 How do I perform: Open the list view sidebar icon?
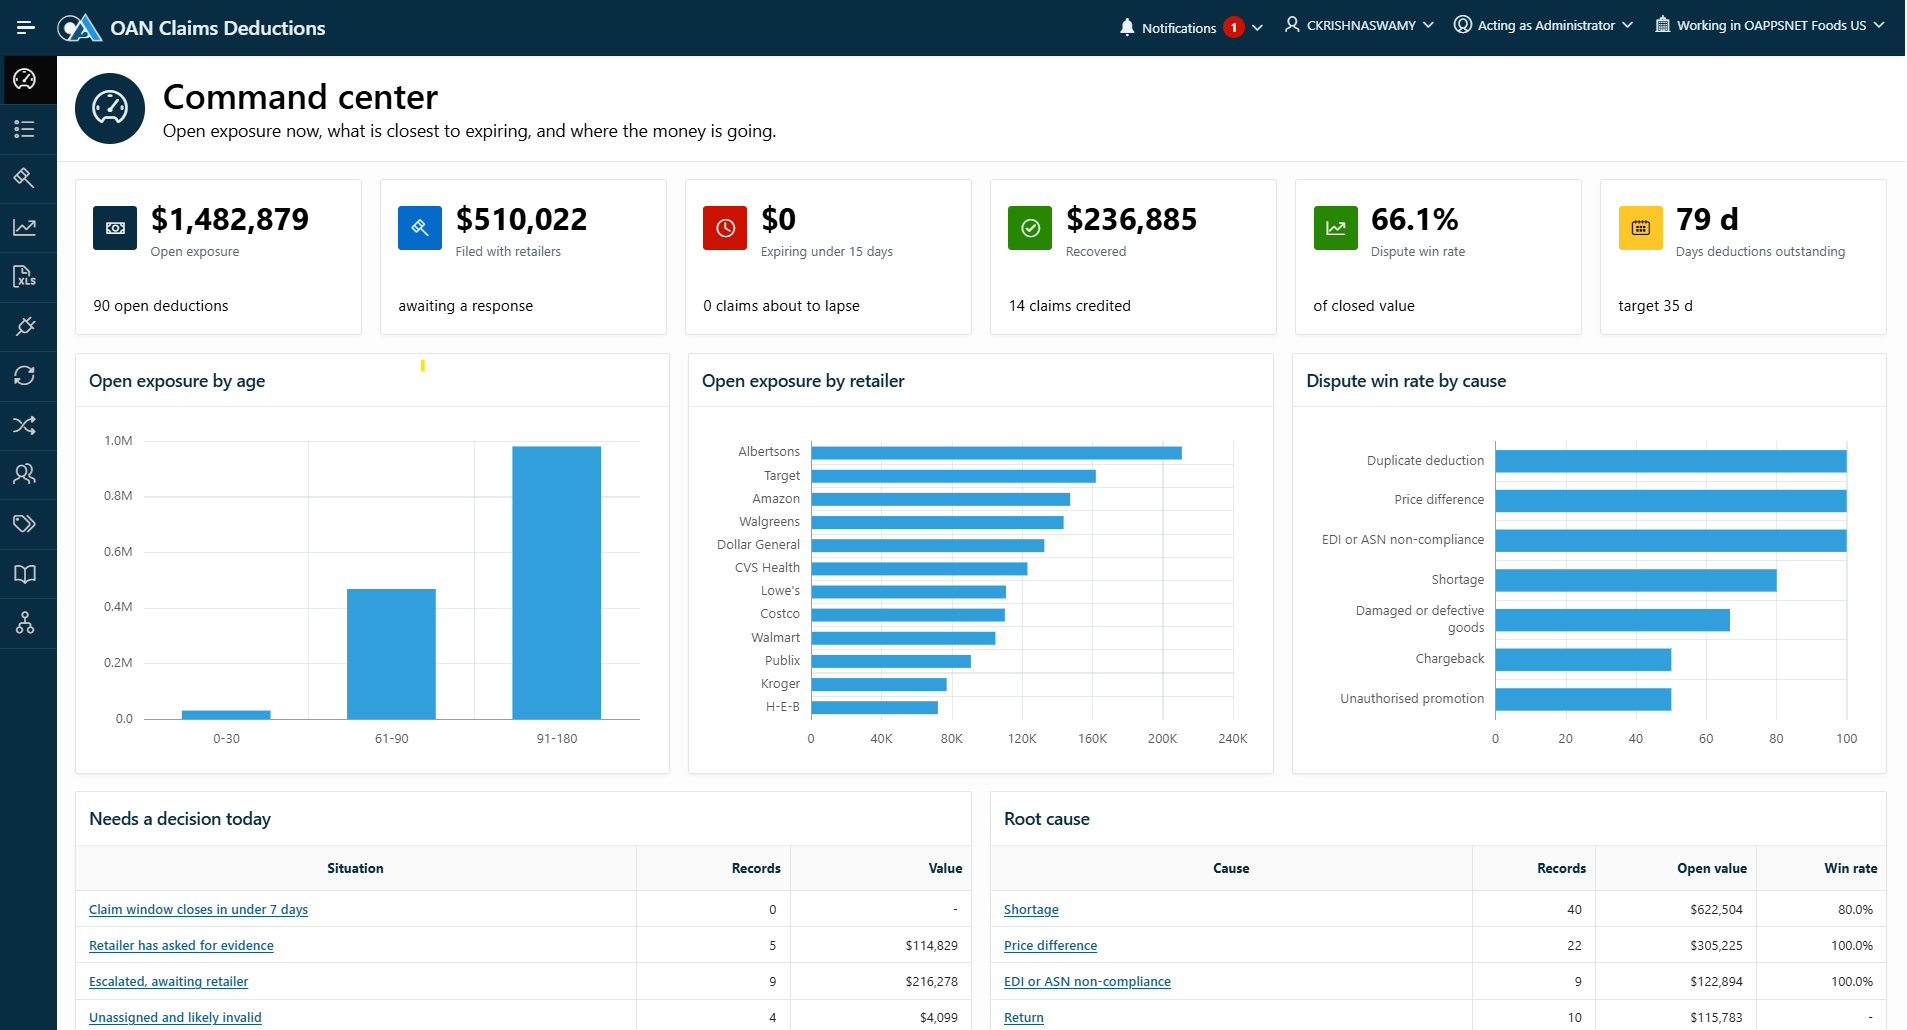click(25, 129)
